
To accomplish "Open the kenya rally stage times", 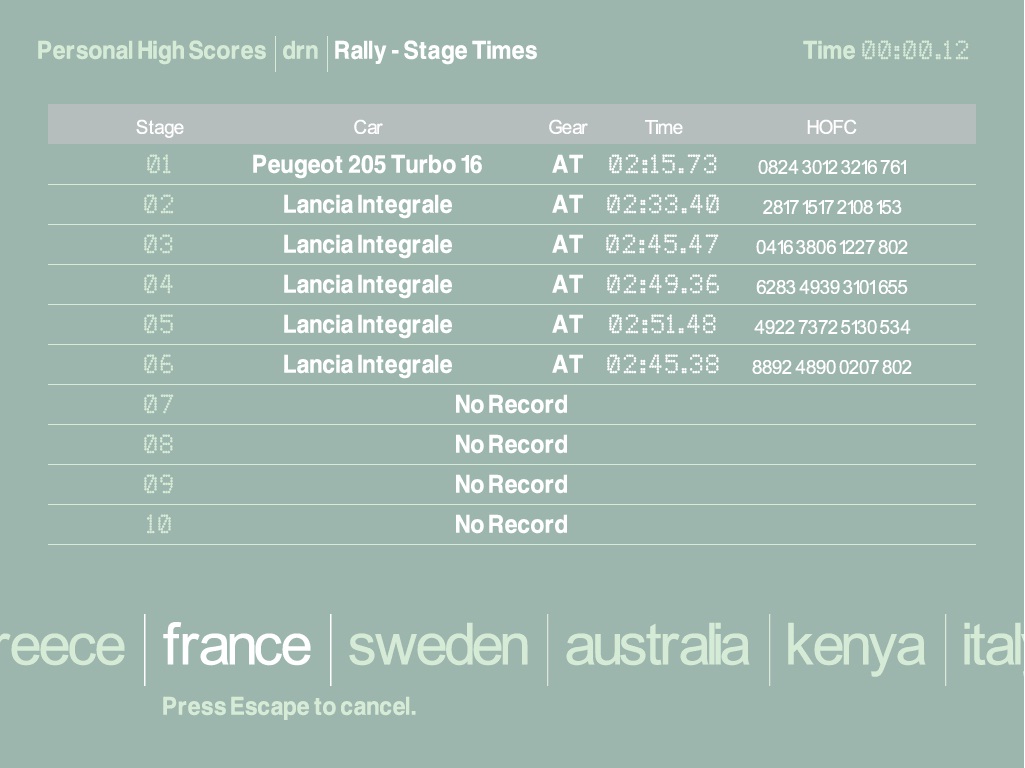I will click(856, 646).
